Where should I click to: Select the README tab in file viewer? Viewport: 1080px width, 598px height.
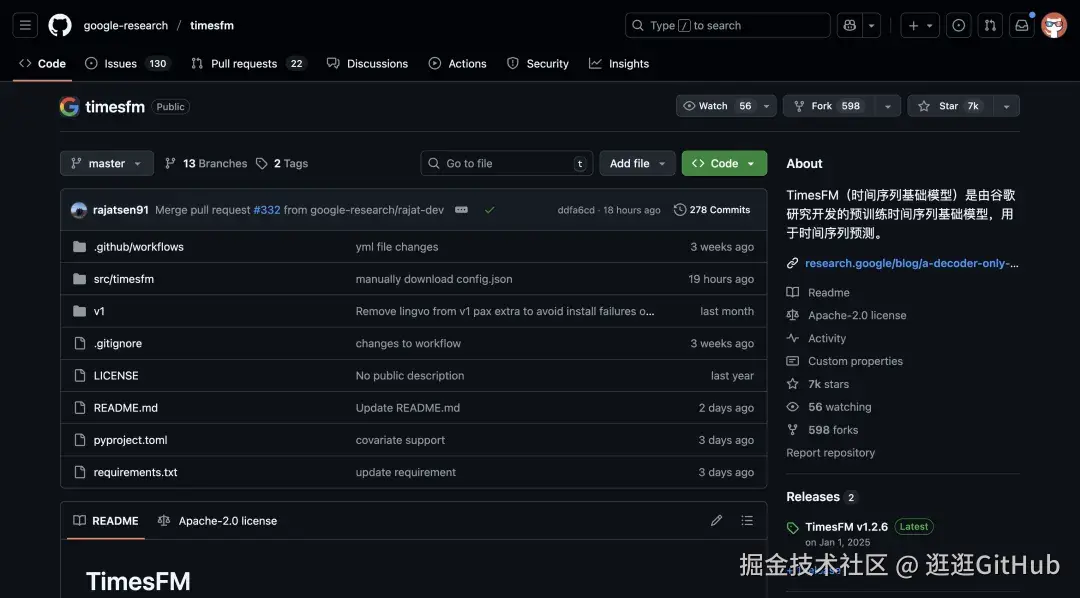point(106,521)
